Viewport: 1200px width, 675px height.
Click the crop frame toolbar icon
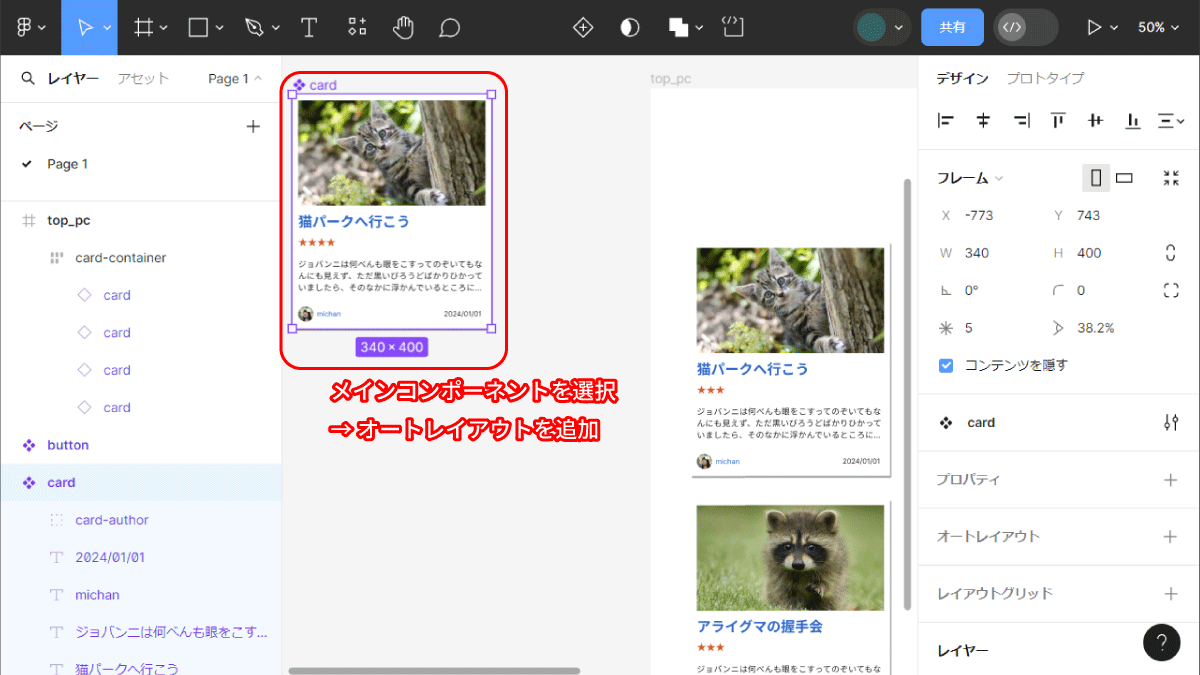coord(733,27)
